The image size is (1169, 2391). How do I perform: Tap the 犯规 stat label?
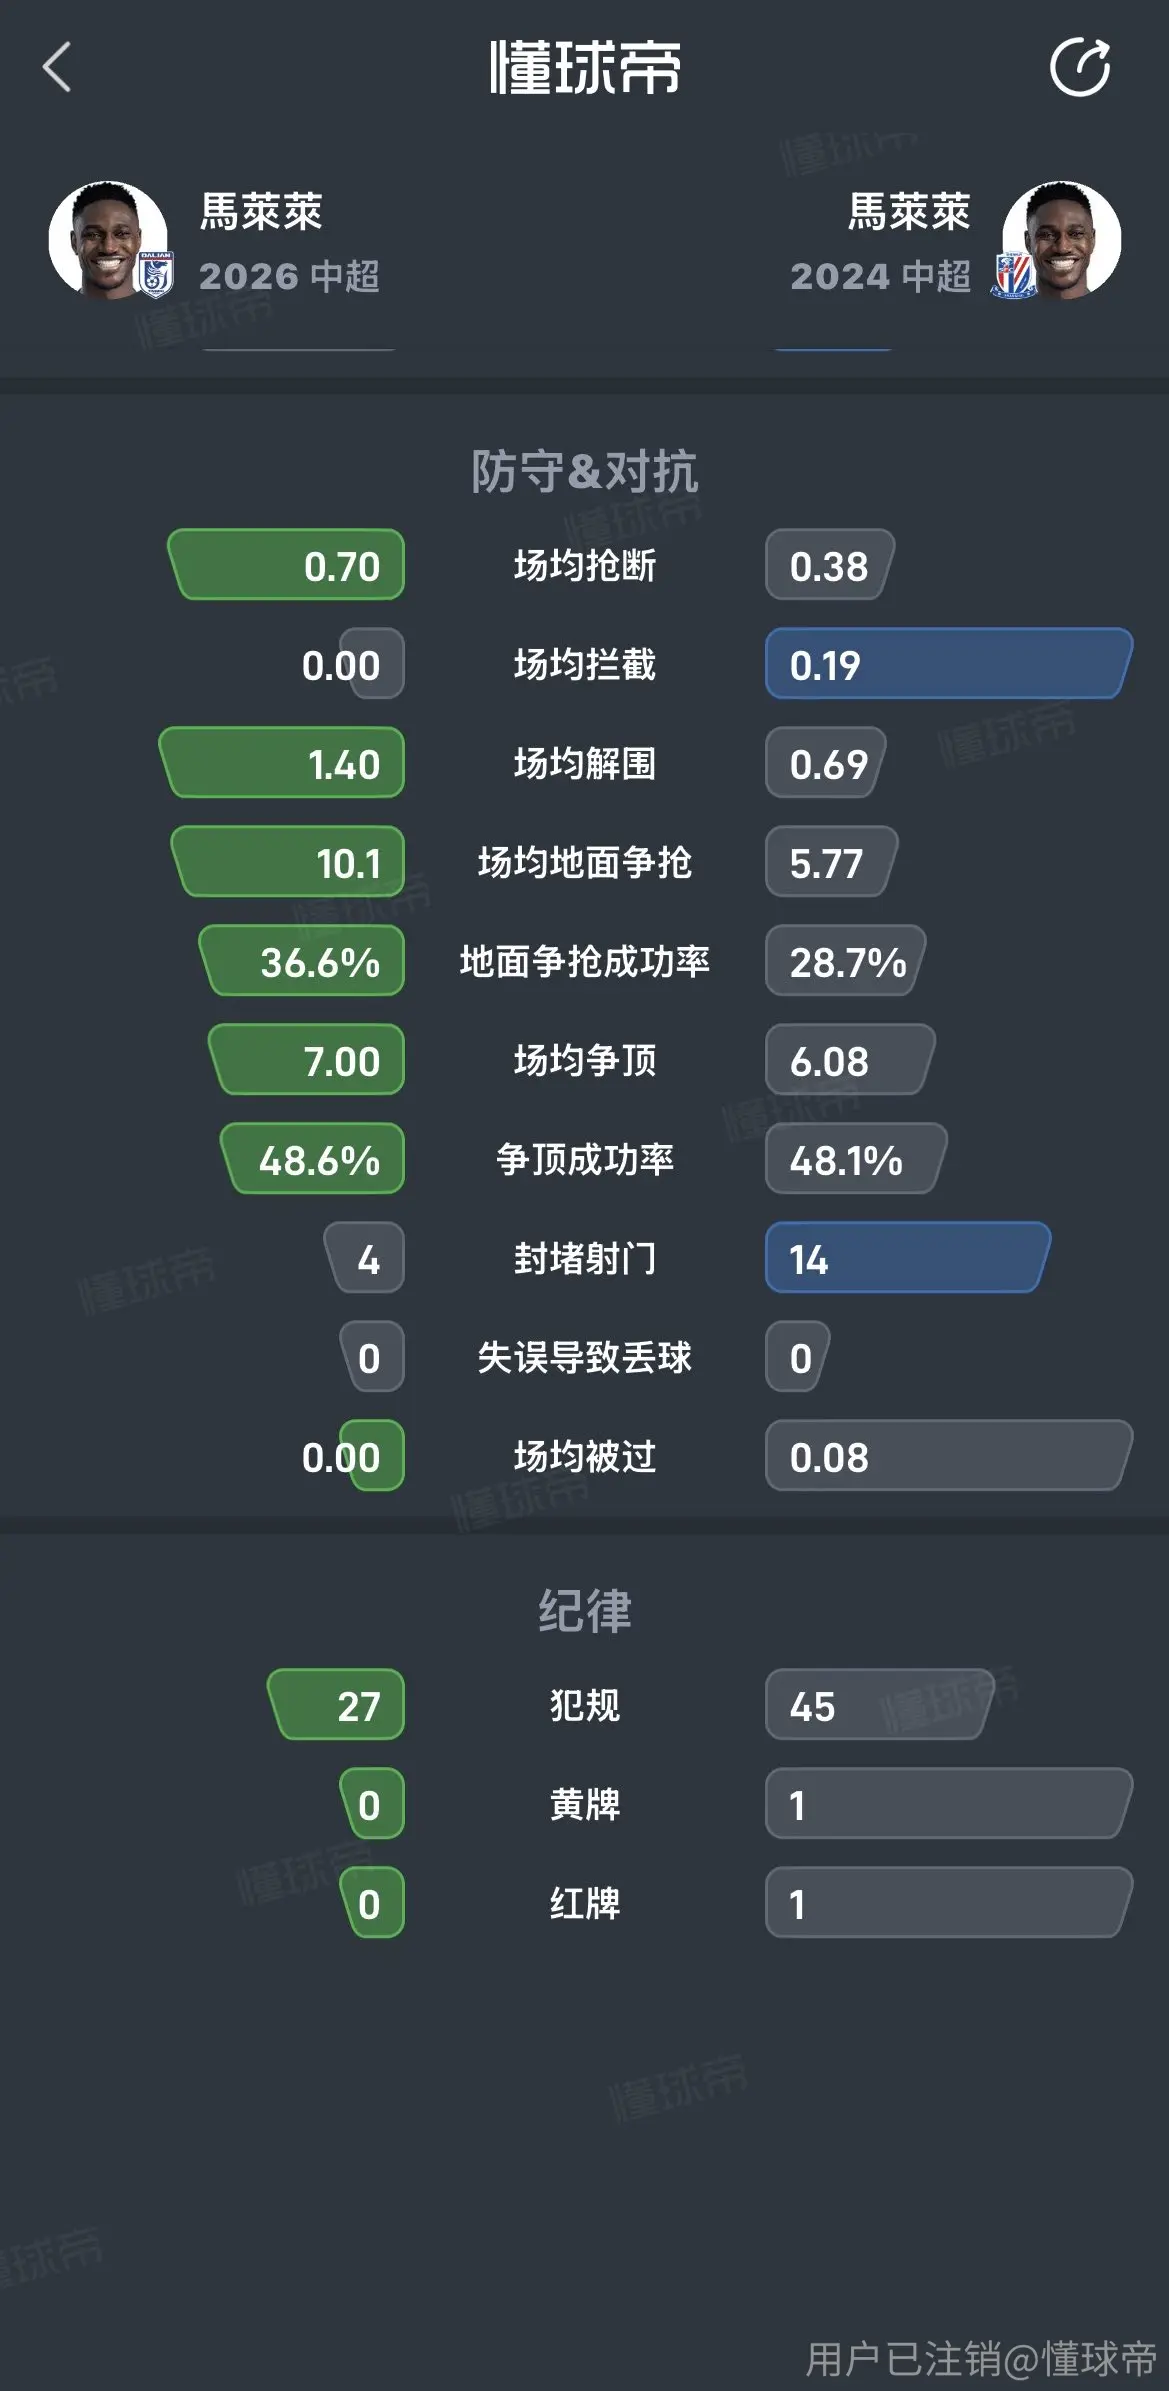pos(585,1705)
